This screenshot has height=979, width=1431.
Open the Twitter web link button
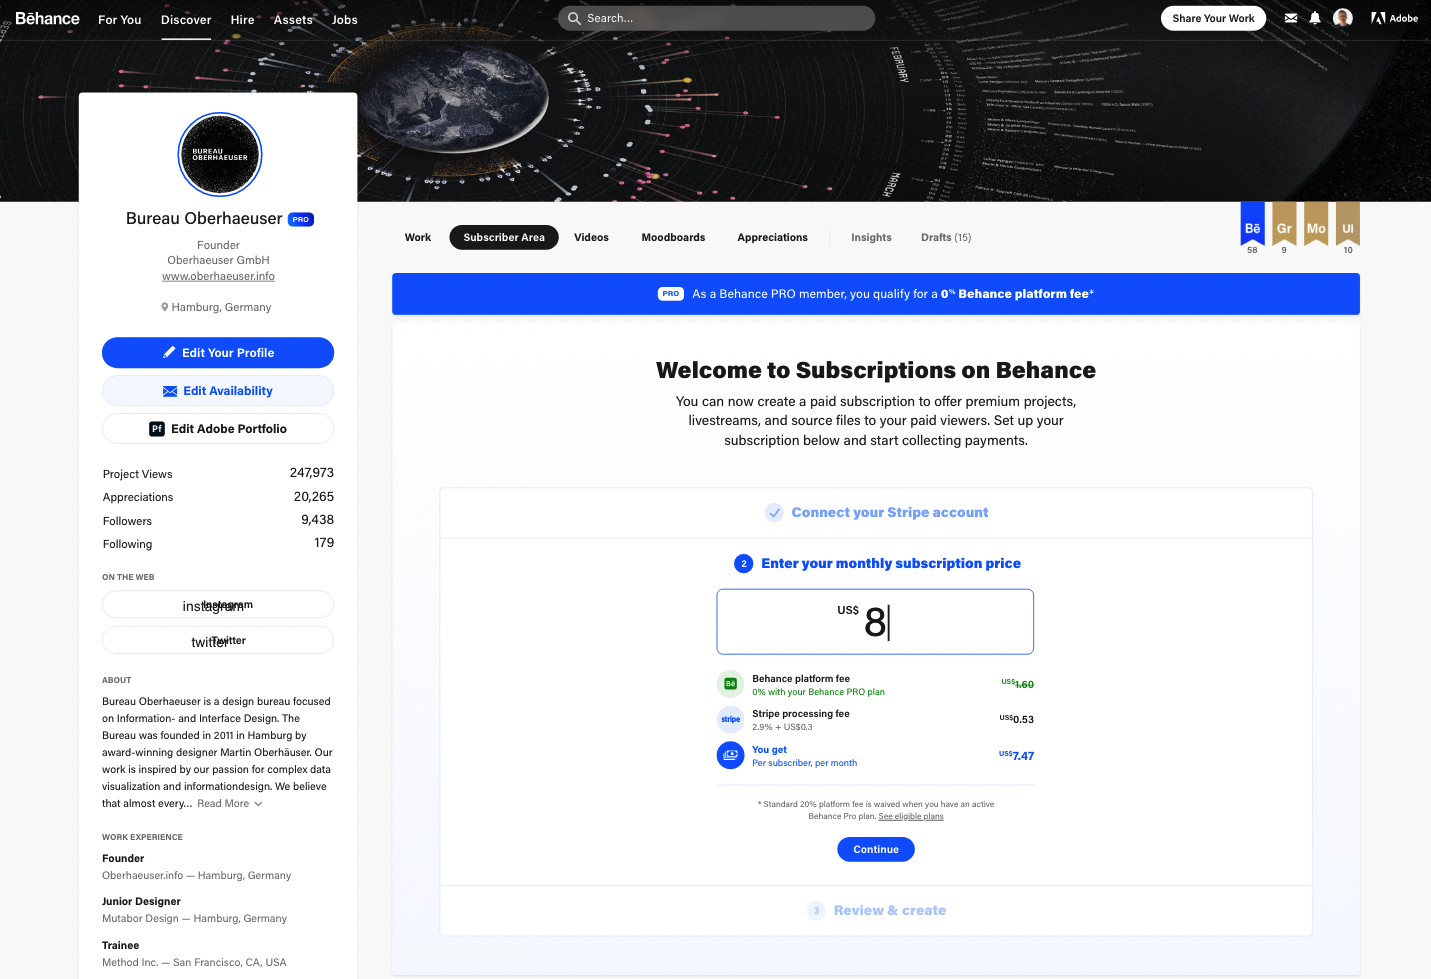click(x=218, y=641)
